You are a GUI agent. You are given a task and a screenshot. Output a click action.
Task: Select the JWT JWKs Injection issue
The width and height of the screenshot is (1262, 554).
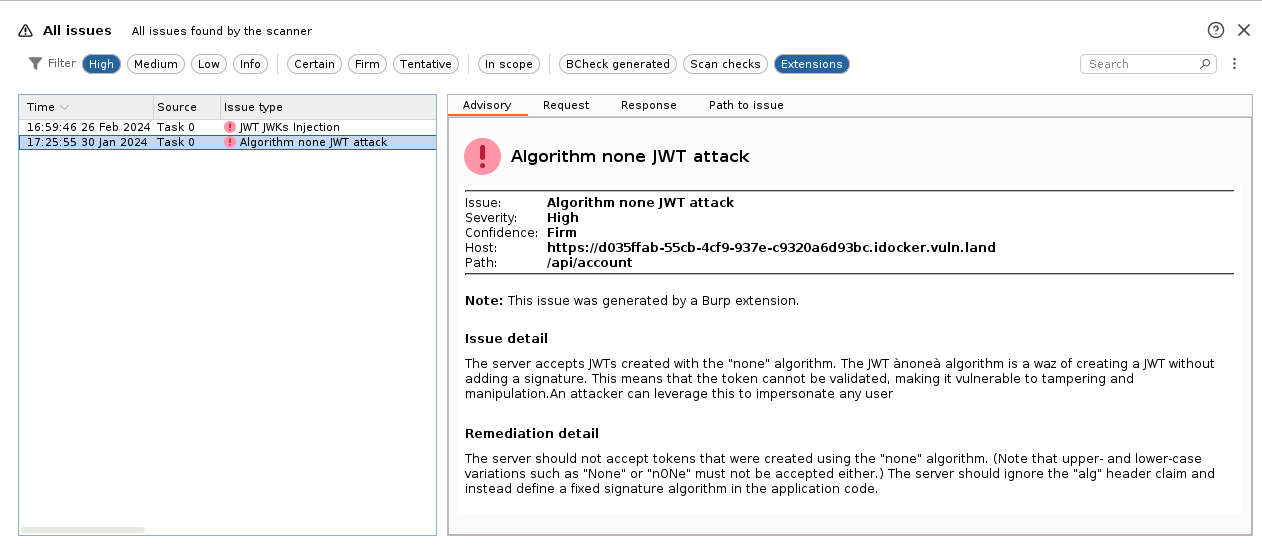pos(289,127)
